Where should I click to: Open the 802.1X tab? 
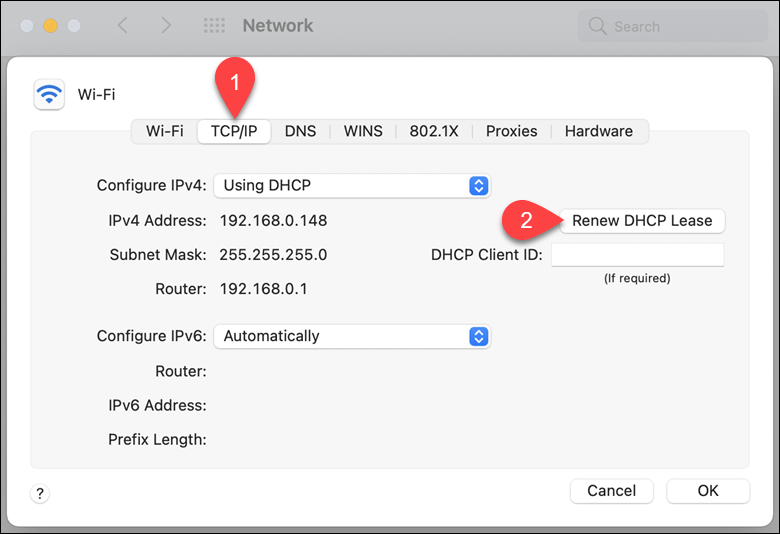click(x=434, y=131)
